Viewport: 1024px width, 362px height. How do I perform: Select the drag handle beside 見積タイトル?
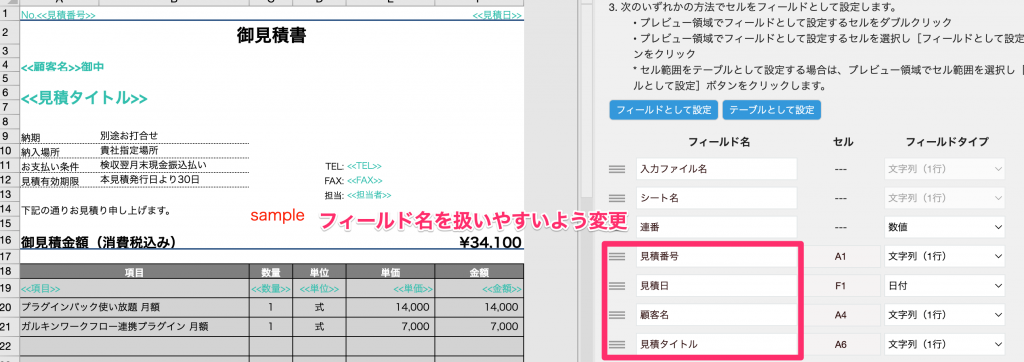click(x=617, y=344)
